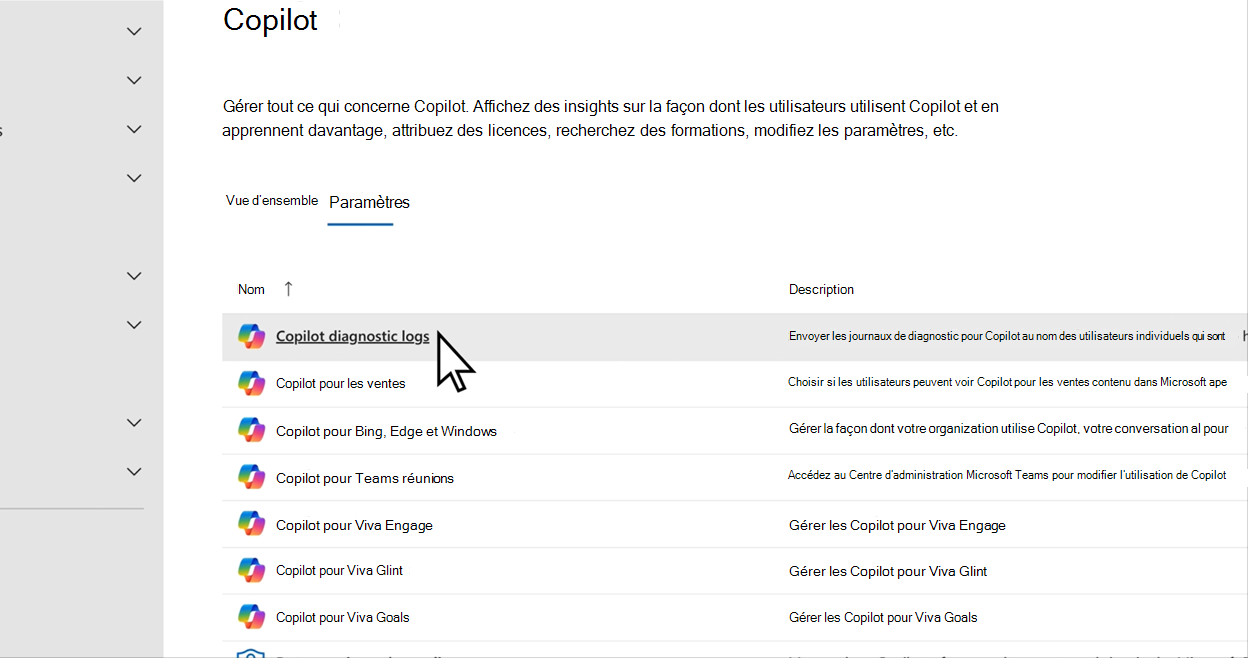Click icon beside Copilot pour Teams réunions

pyautogui.click(x=251, y=477)
